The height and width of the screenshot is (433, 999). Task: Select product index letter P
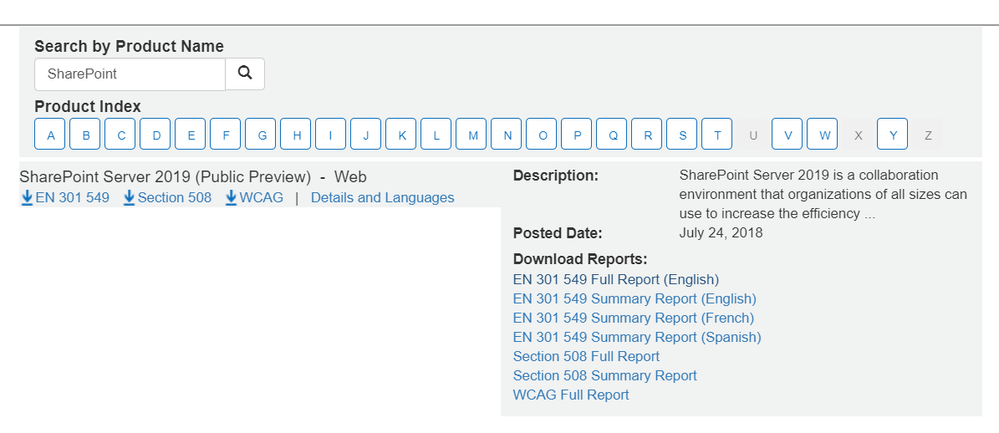click(x=576, y=134)
